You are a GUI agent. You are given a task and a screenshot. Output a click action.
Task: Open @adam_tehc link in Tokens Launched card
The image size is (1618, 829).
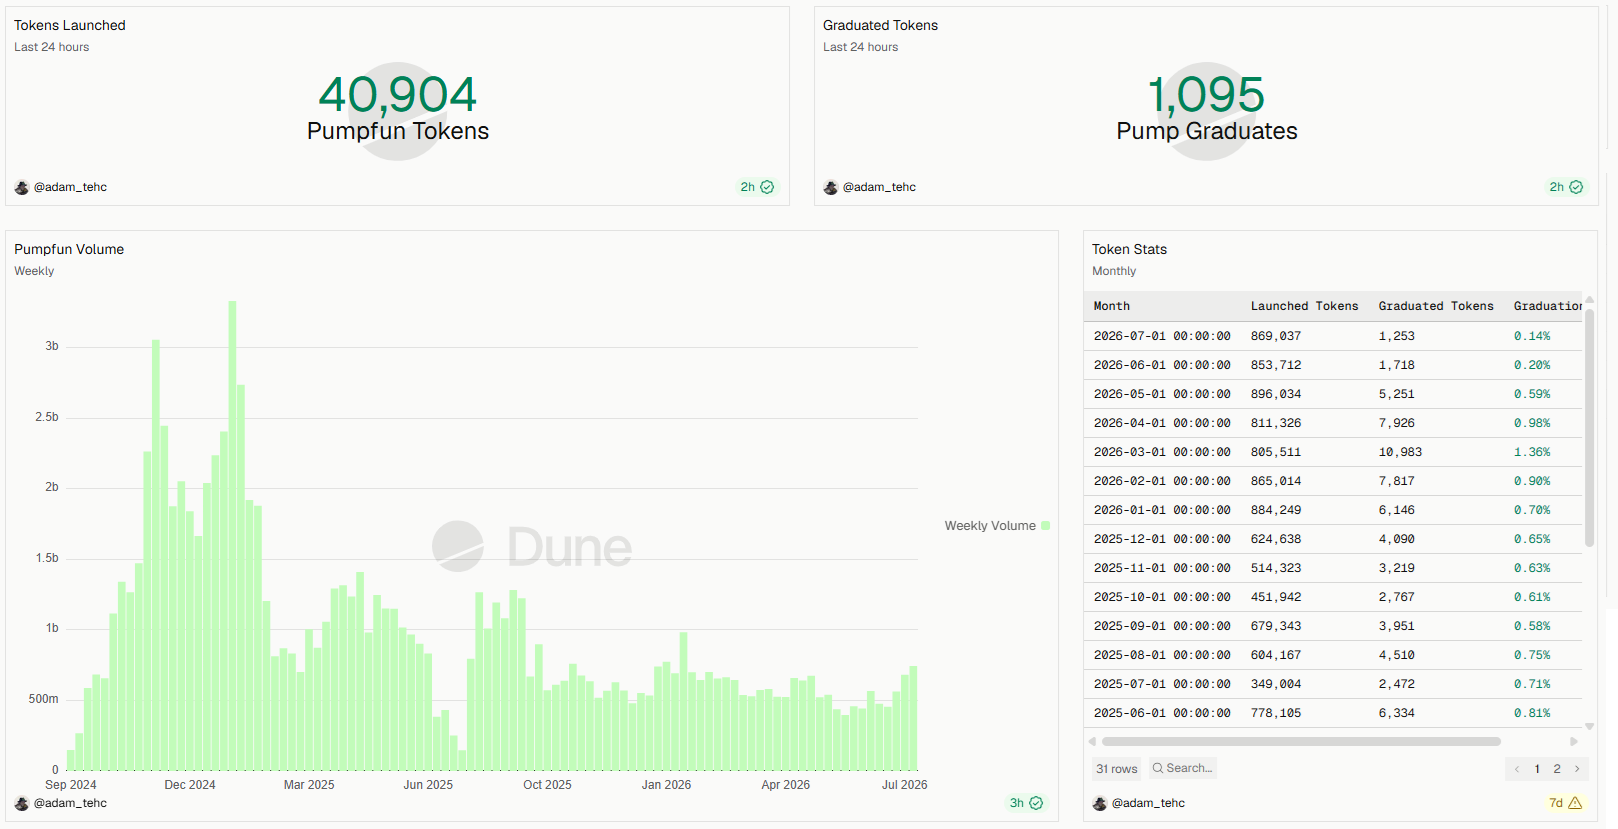pyautogui.click(x=70, y=187)
